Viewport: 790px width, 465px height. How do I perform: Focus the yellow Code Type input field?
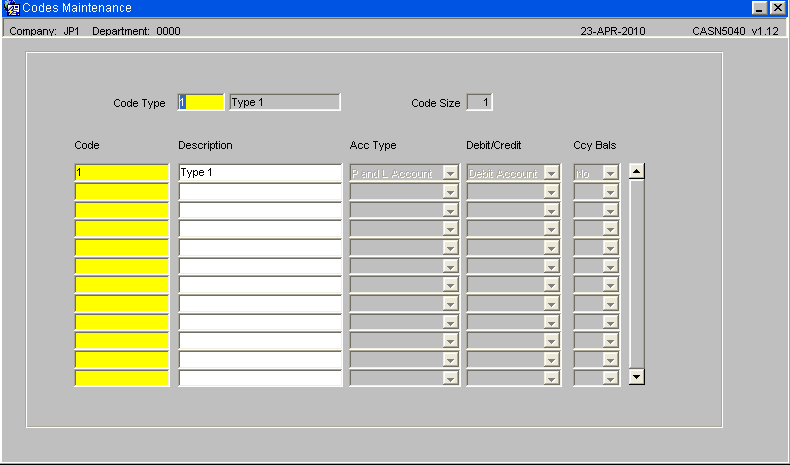tap(201, 102)
